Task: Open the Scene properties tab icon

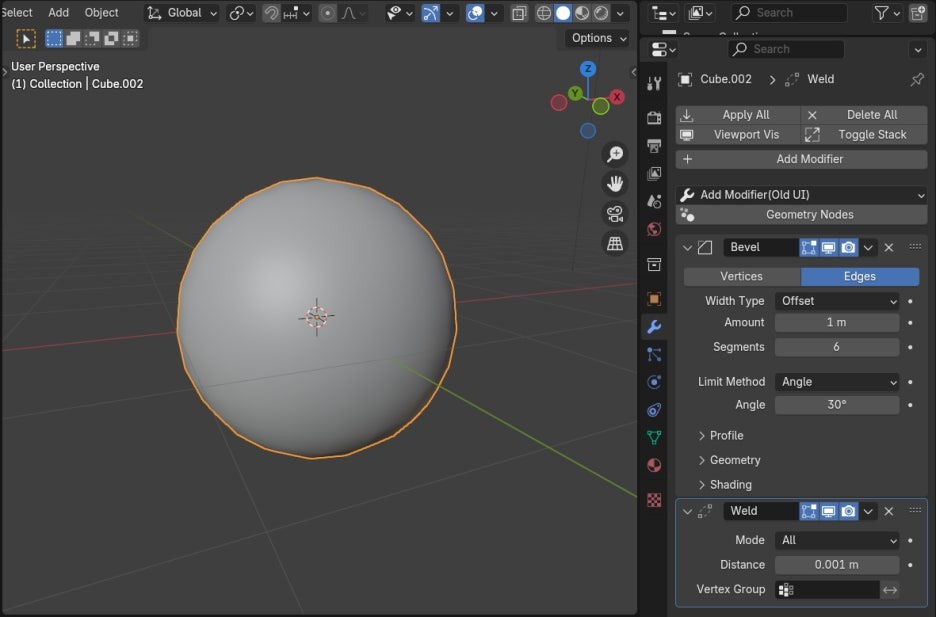Action: 654,202
